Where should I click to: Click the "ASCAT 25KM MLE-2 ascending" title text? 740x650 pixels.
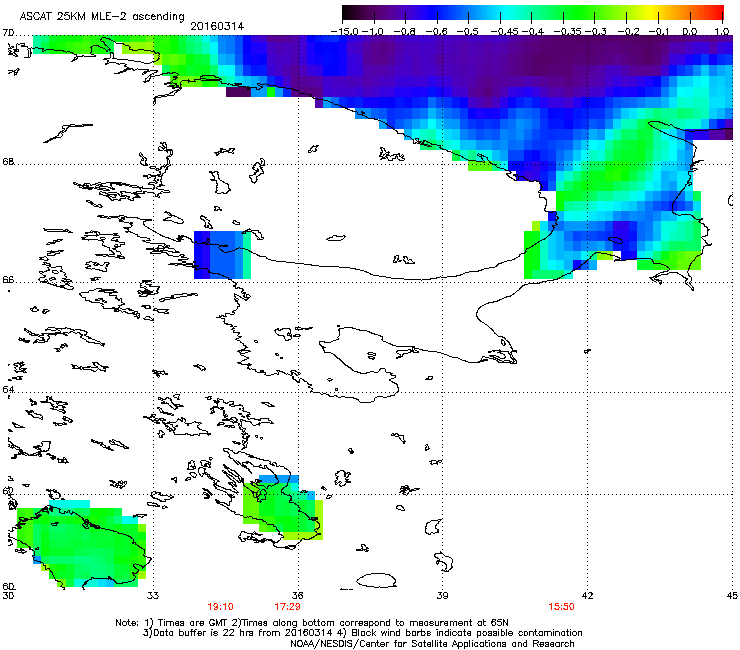(x=102, y=16)
